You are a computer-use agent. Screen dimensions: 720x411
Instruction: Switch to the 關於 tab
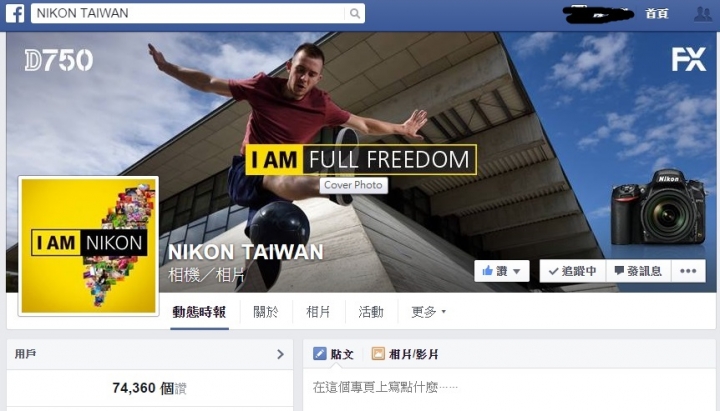266,312
